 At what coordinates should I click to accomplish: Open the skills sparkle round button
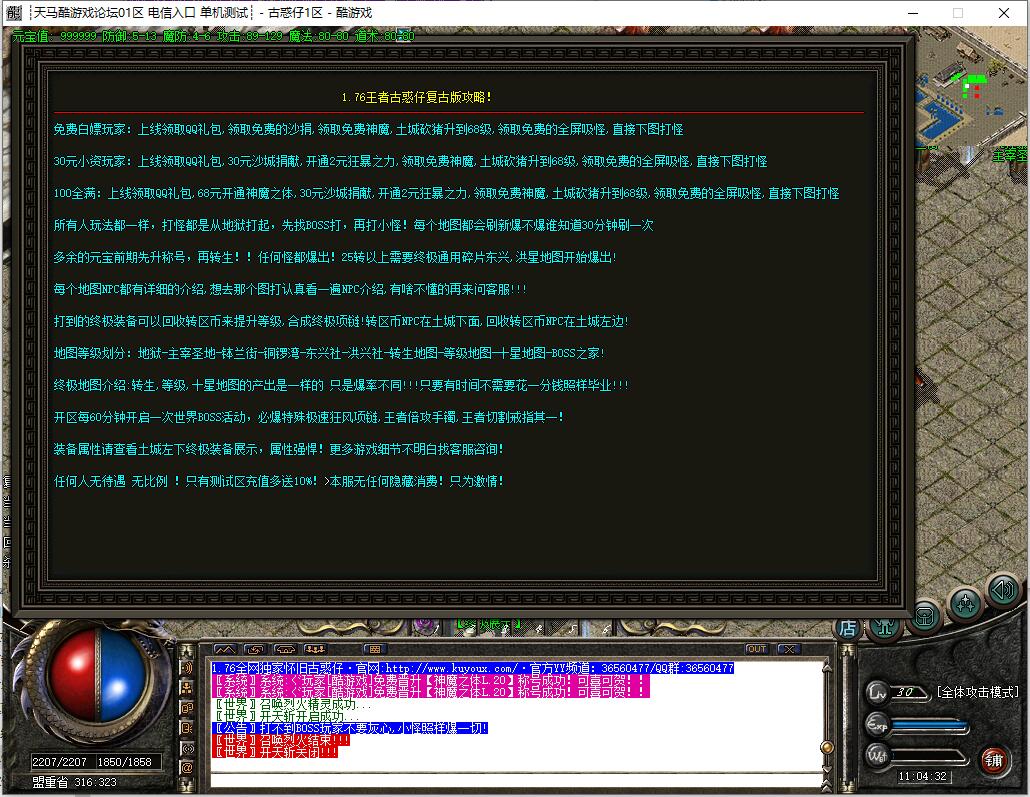pos(965,602)
